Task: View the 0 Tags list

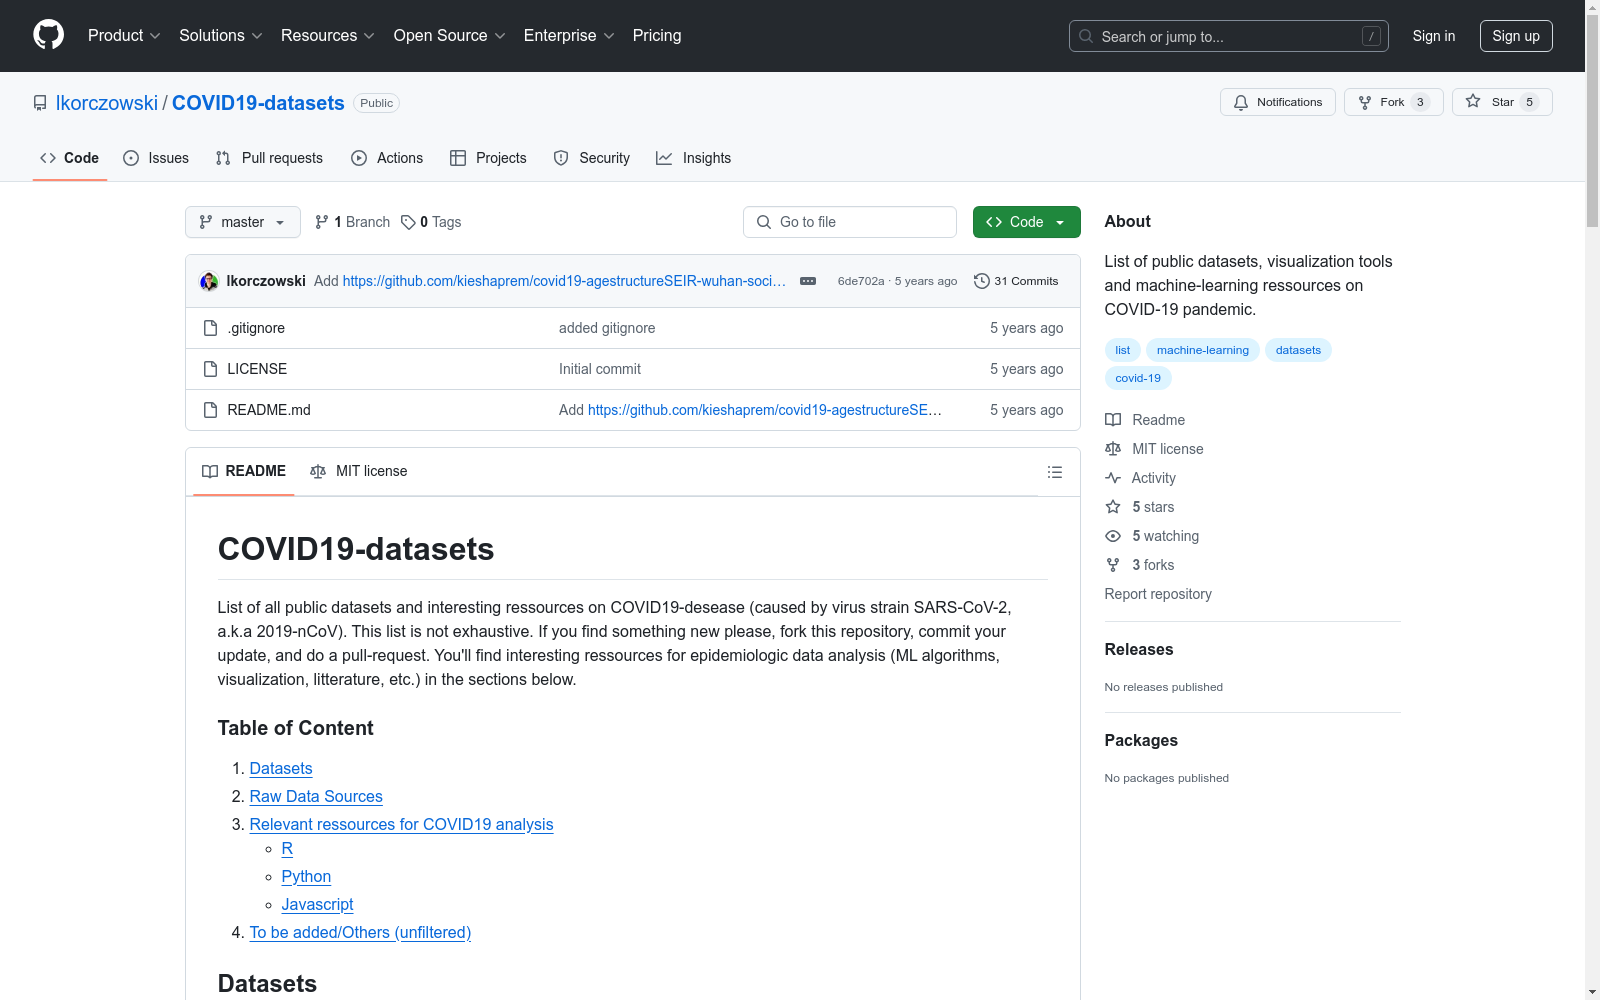Action: point(431,222)
